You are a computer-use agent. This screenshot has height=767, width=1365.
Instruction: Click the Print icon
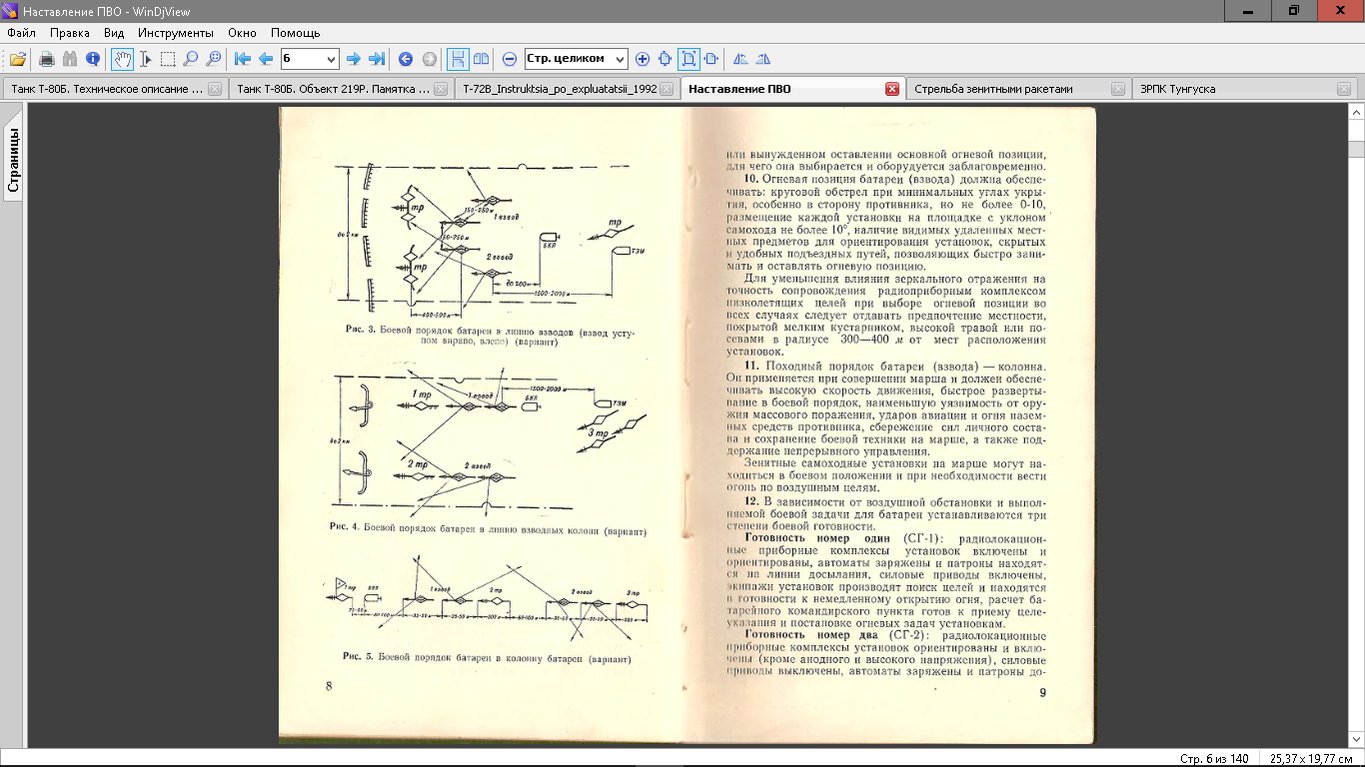pos(47,59)
